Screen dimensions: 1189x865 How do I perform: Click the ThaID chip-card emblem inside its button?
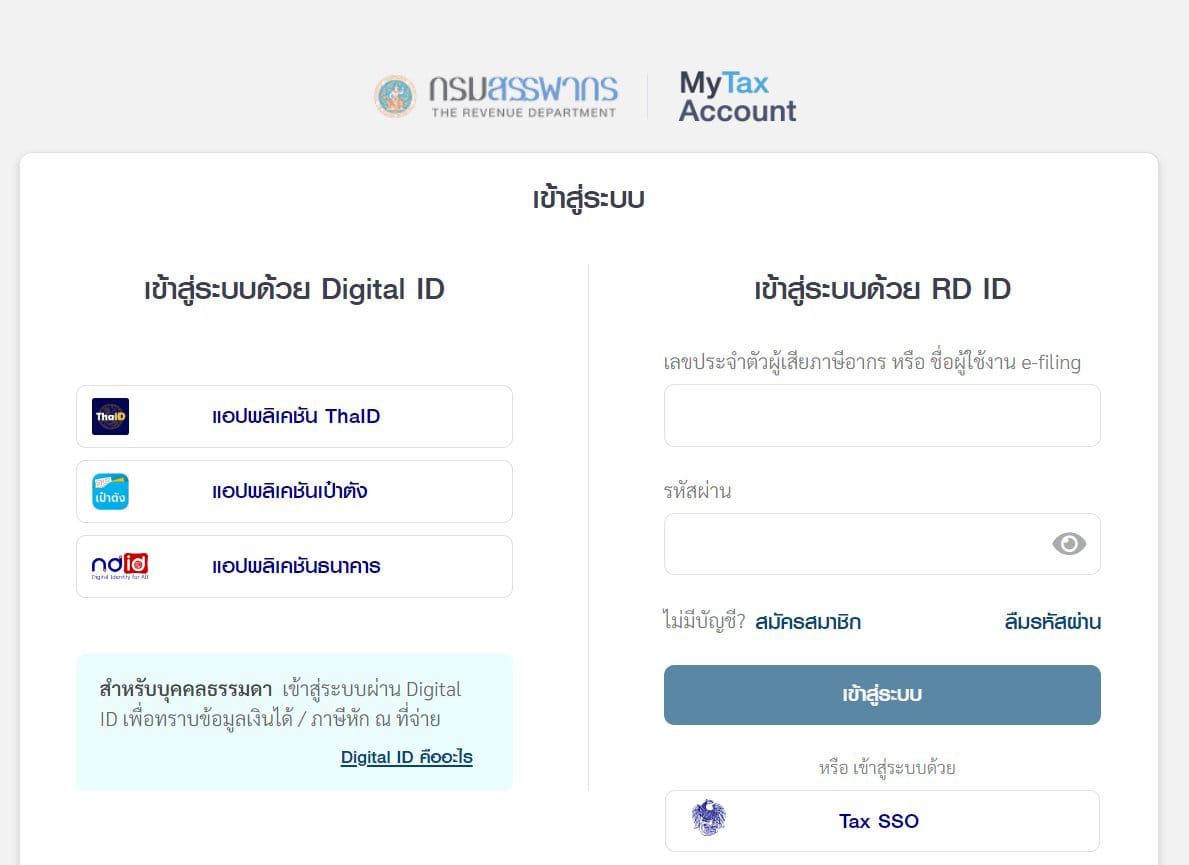tap(110, 417)
